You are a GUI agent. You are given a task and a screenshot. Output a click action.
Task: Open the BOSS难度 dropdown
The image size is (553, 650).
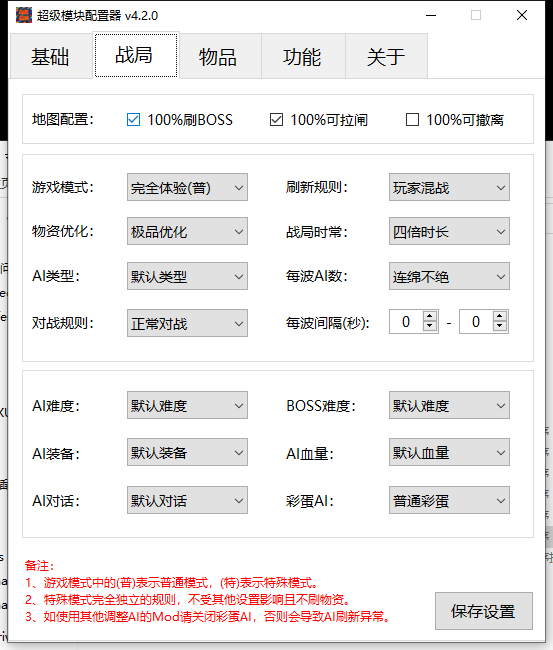[449, 405]
